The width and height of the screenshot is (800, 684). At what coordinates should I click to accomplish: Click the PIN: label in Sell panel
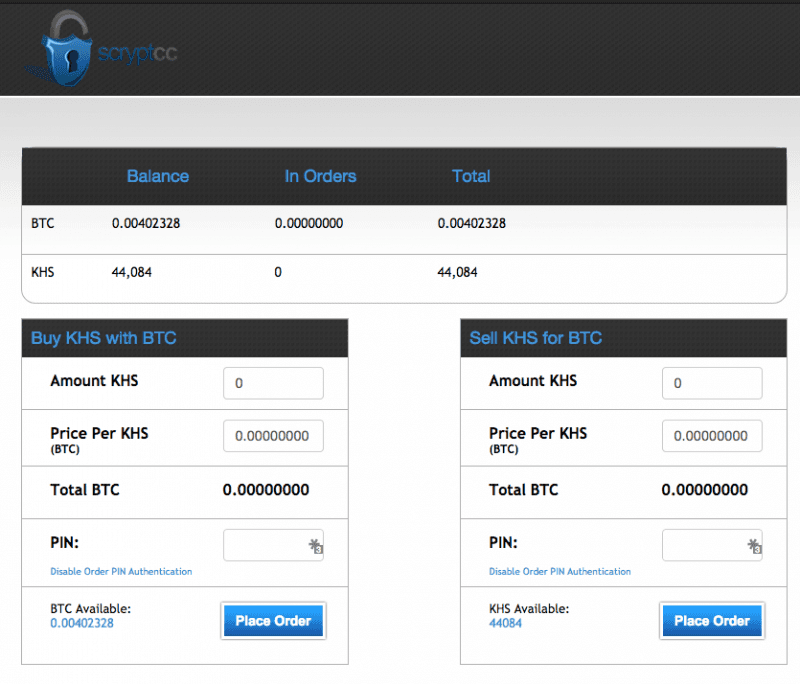(504, 542)
